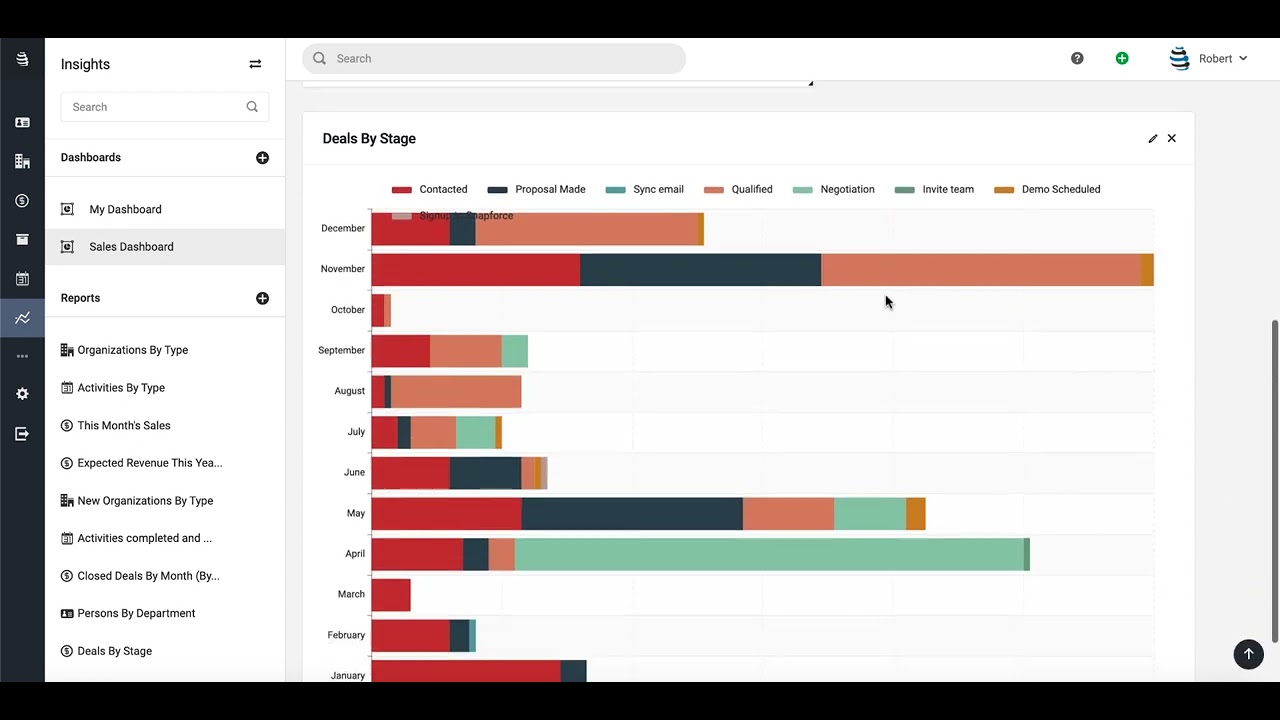The height and width of the screenshot is (720, 1280).
Task: Click the page vertical scrollbar
Action: tap(1274, 481)
